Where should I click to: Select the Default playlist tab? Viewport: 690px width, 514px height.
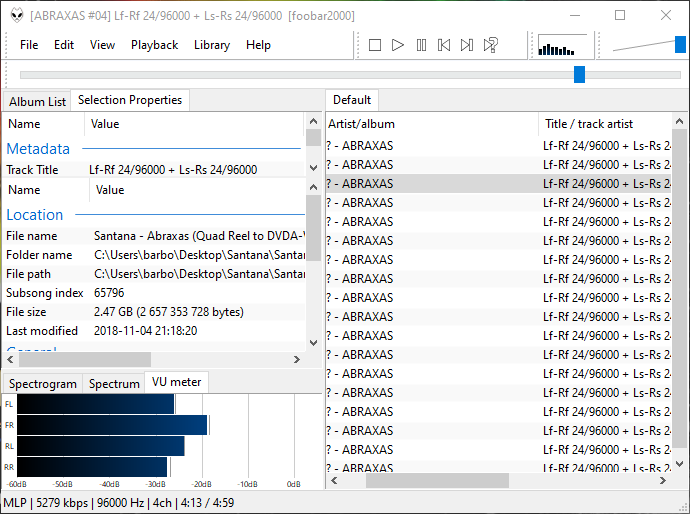click(x=352, y=100)
